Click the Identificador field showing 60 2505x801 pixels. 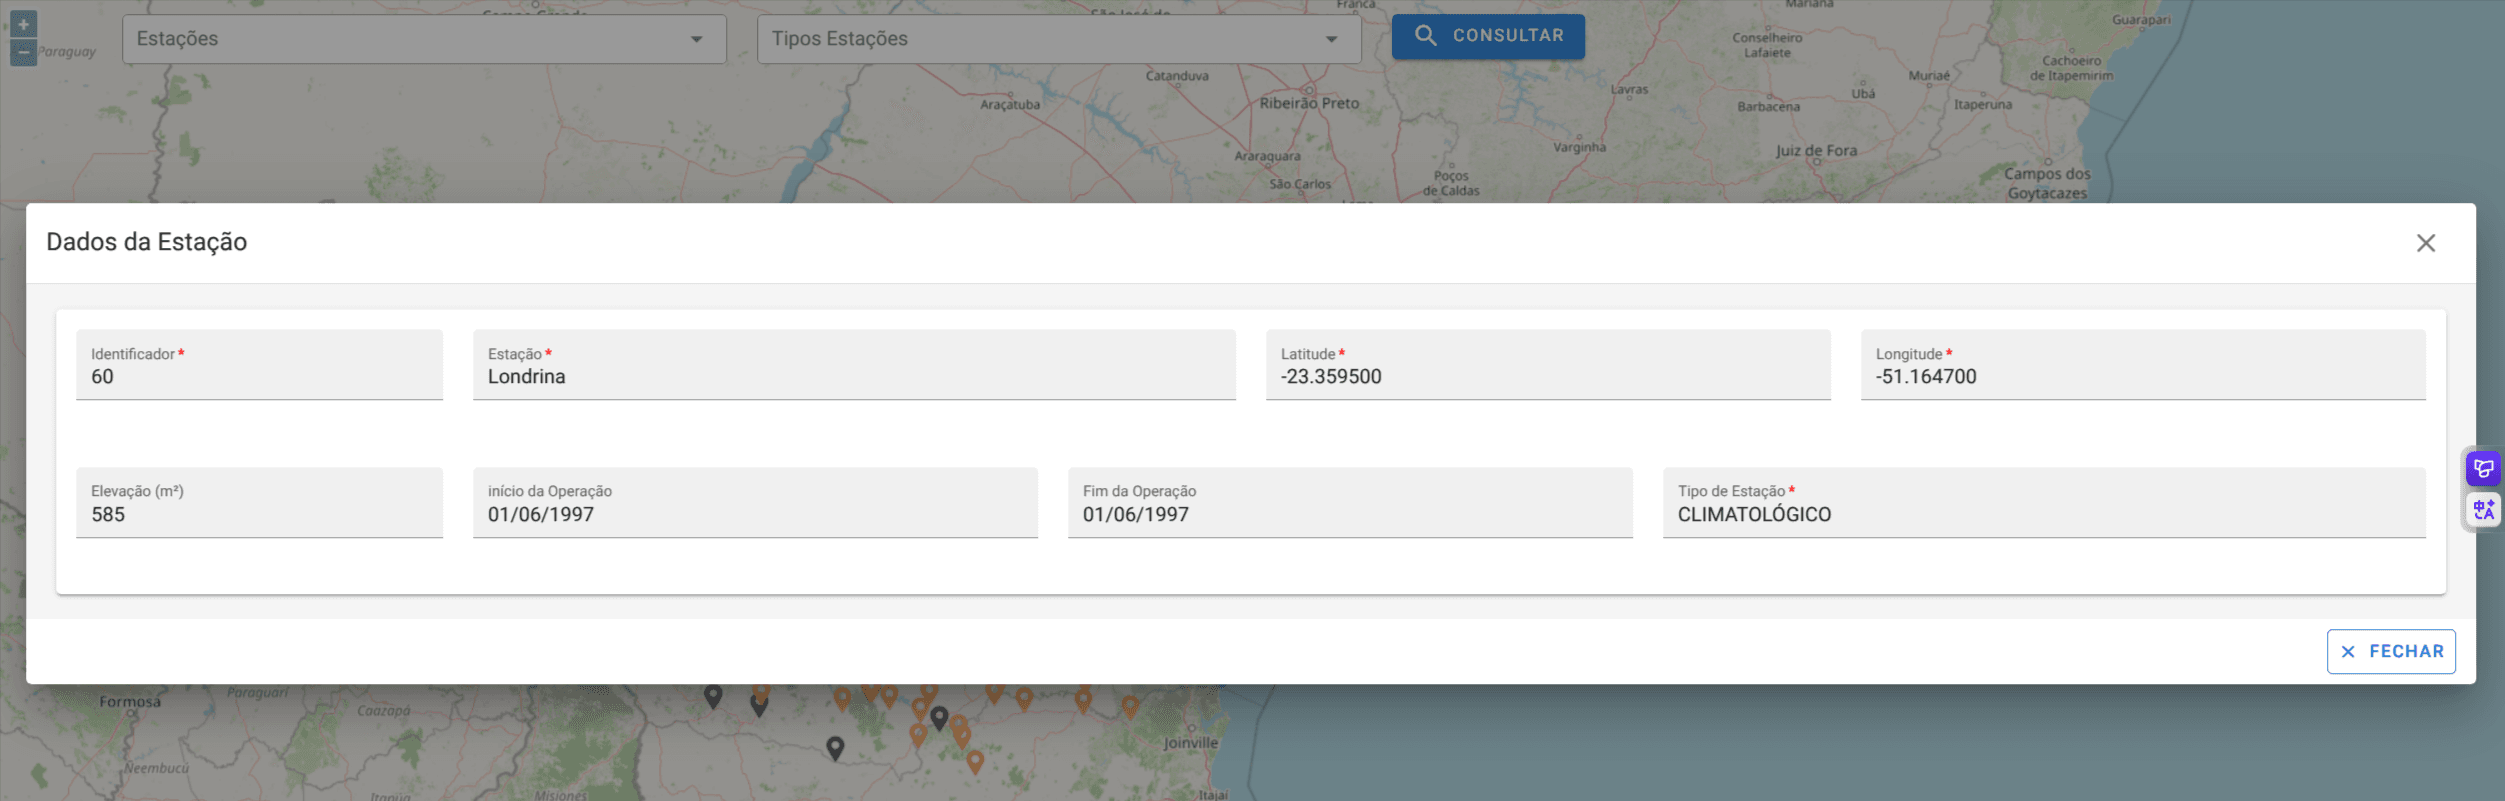[x=259, y=376]
